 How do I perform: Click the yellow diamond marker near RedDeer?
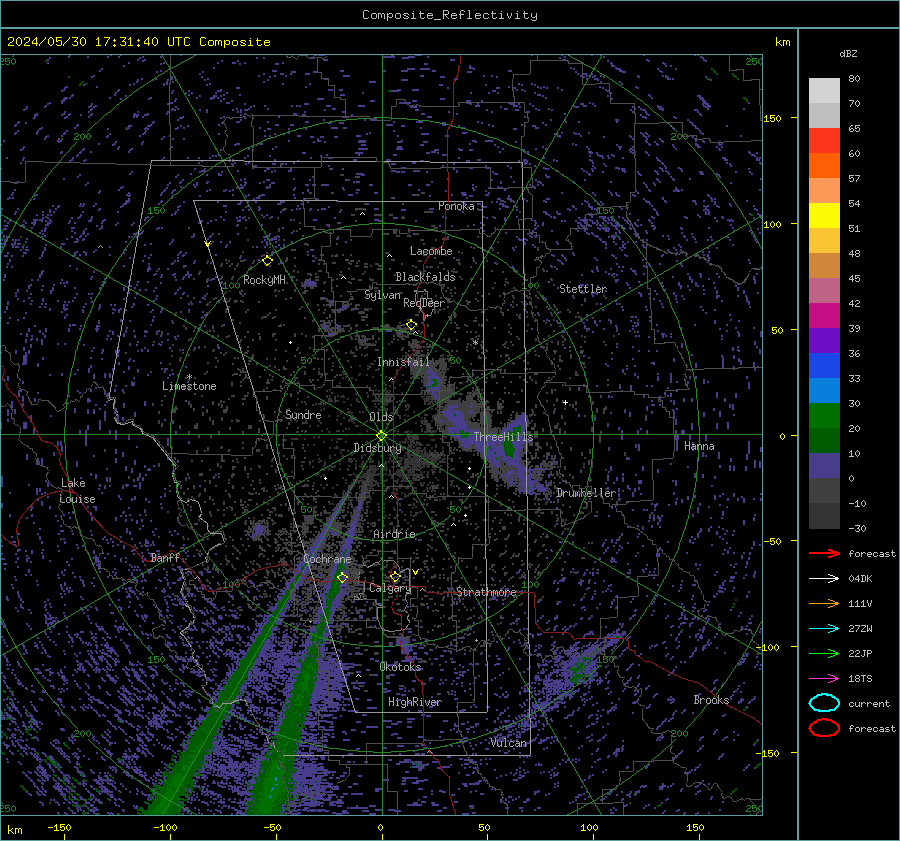(411, 325)
